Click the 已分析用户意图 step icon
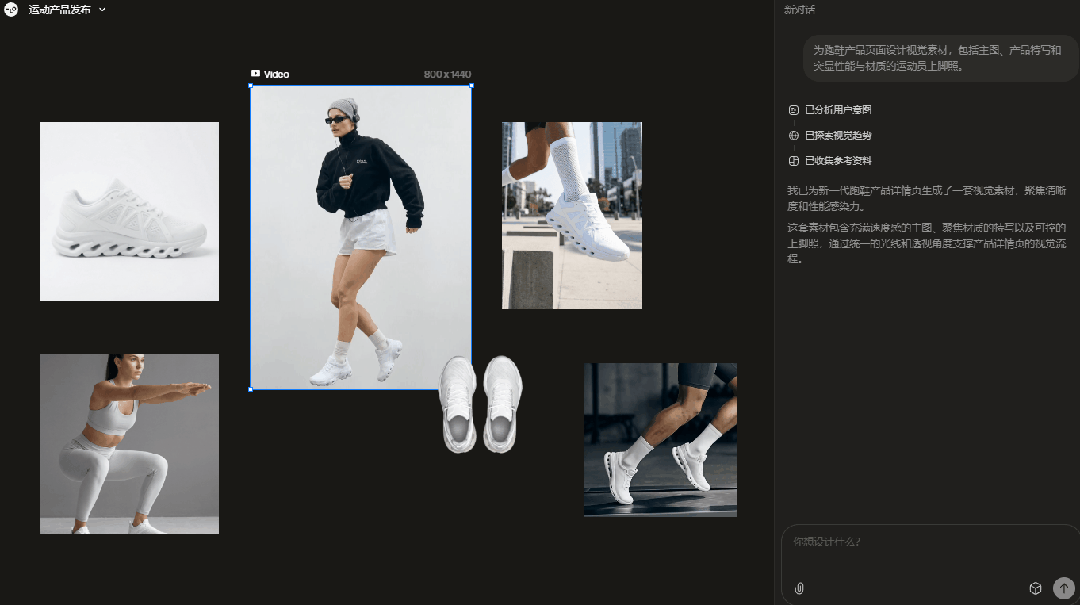The width and height of the screenshot is (1080, 605). (x=794, y=110)
